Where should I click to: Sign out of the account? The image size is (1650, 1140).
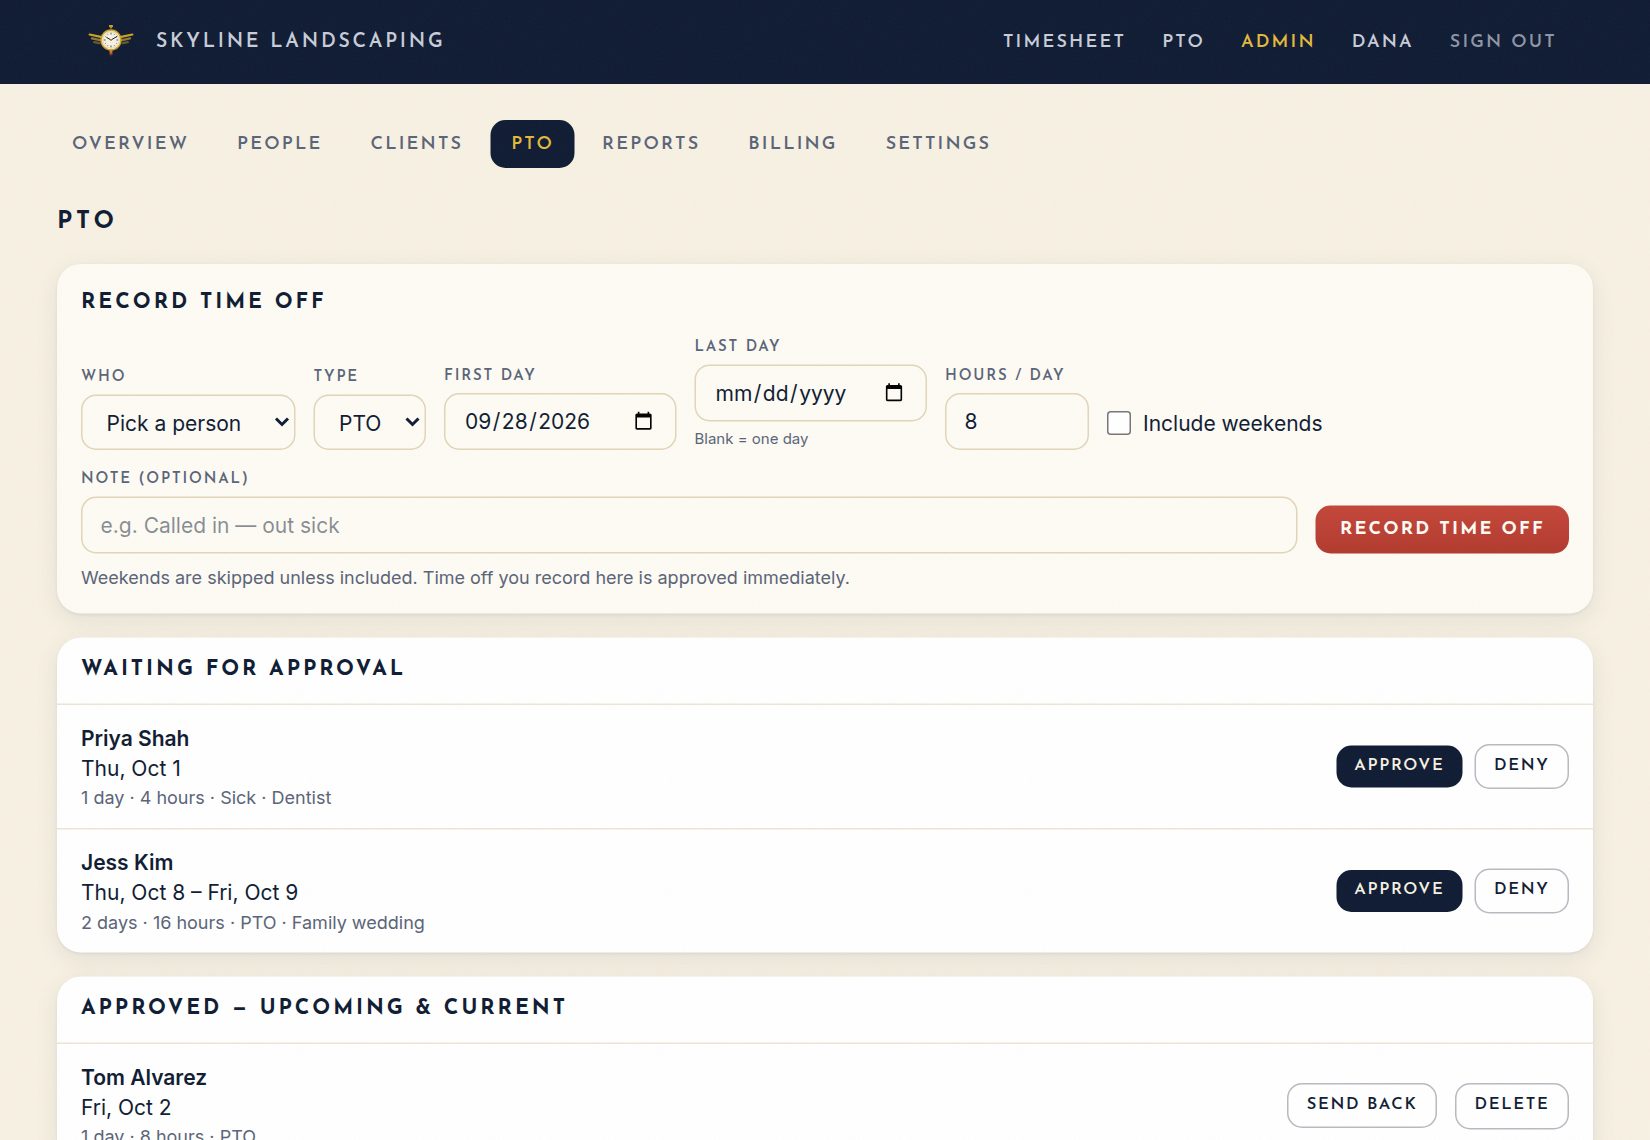(x=1503, y=41)
